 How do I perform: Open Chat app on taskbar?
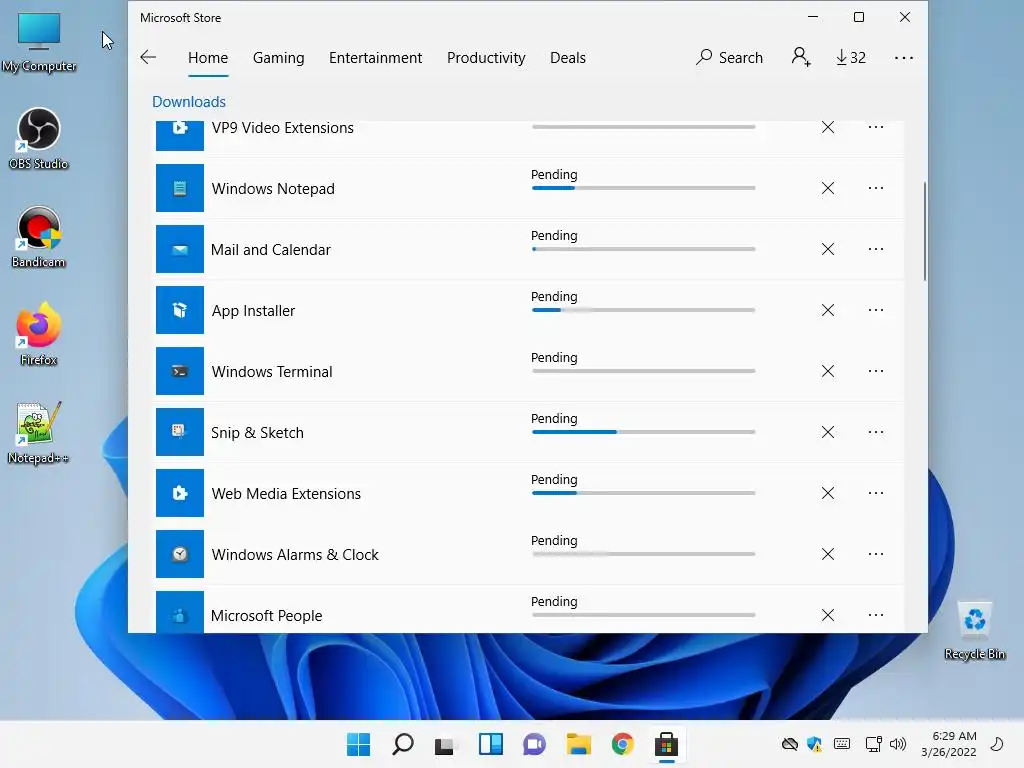[x=534, y=744]
